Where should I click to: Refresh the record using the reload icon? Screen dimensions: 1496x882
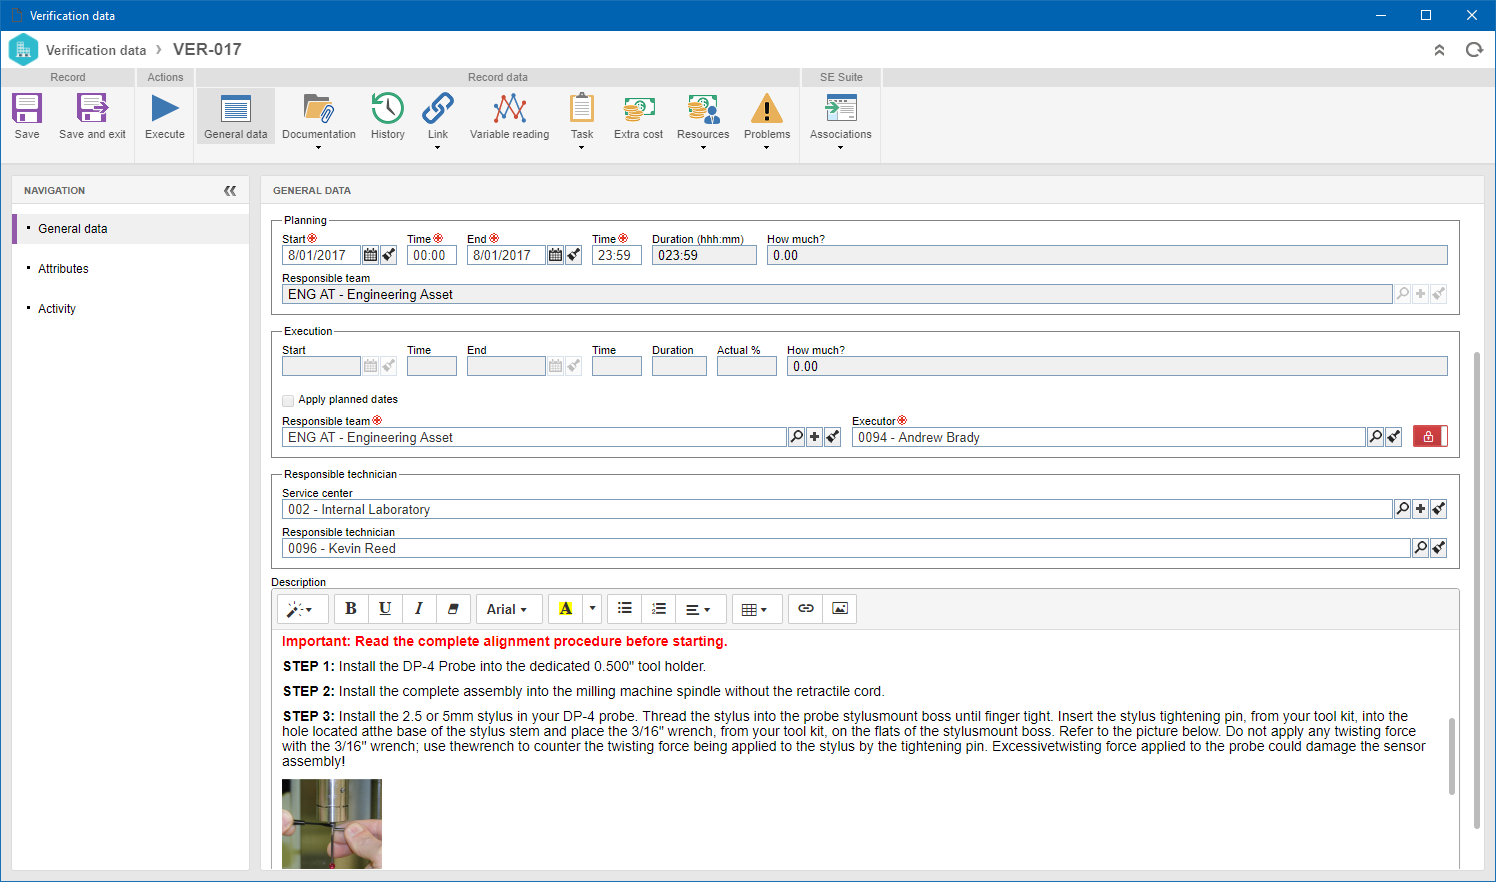[x=1474, y=50]
